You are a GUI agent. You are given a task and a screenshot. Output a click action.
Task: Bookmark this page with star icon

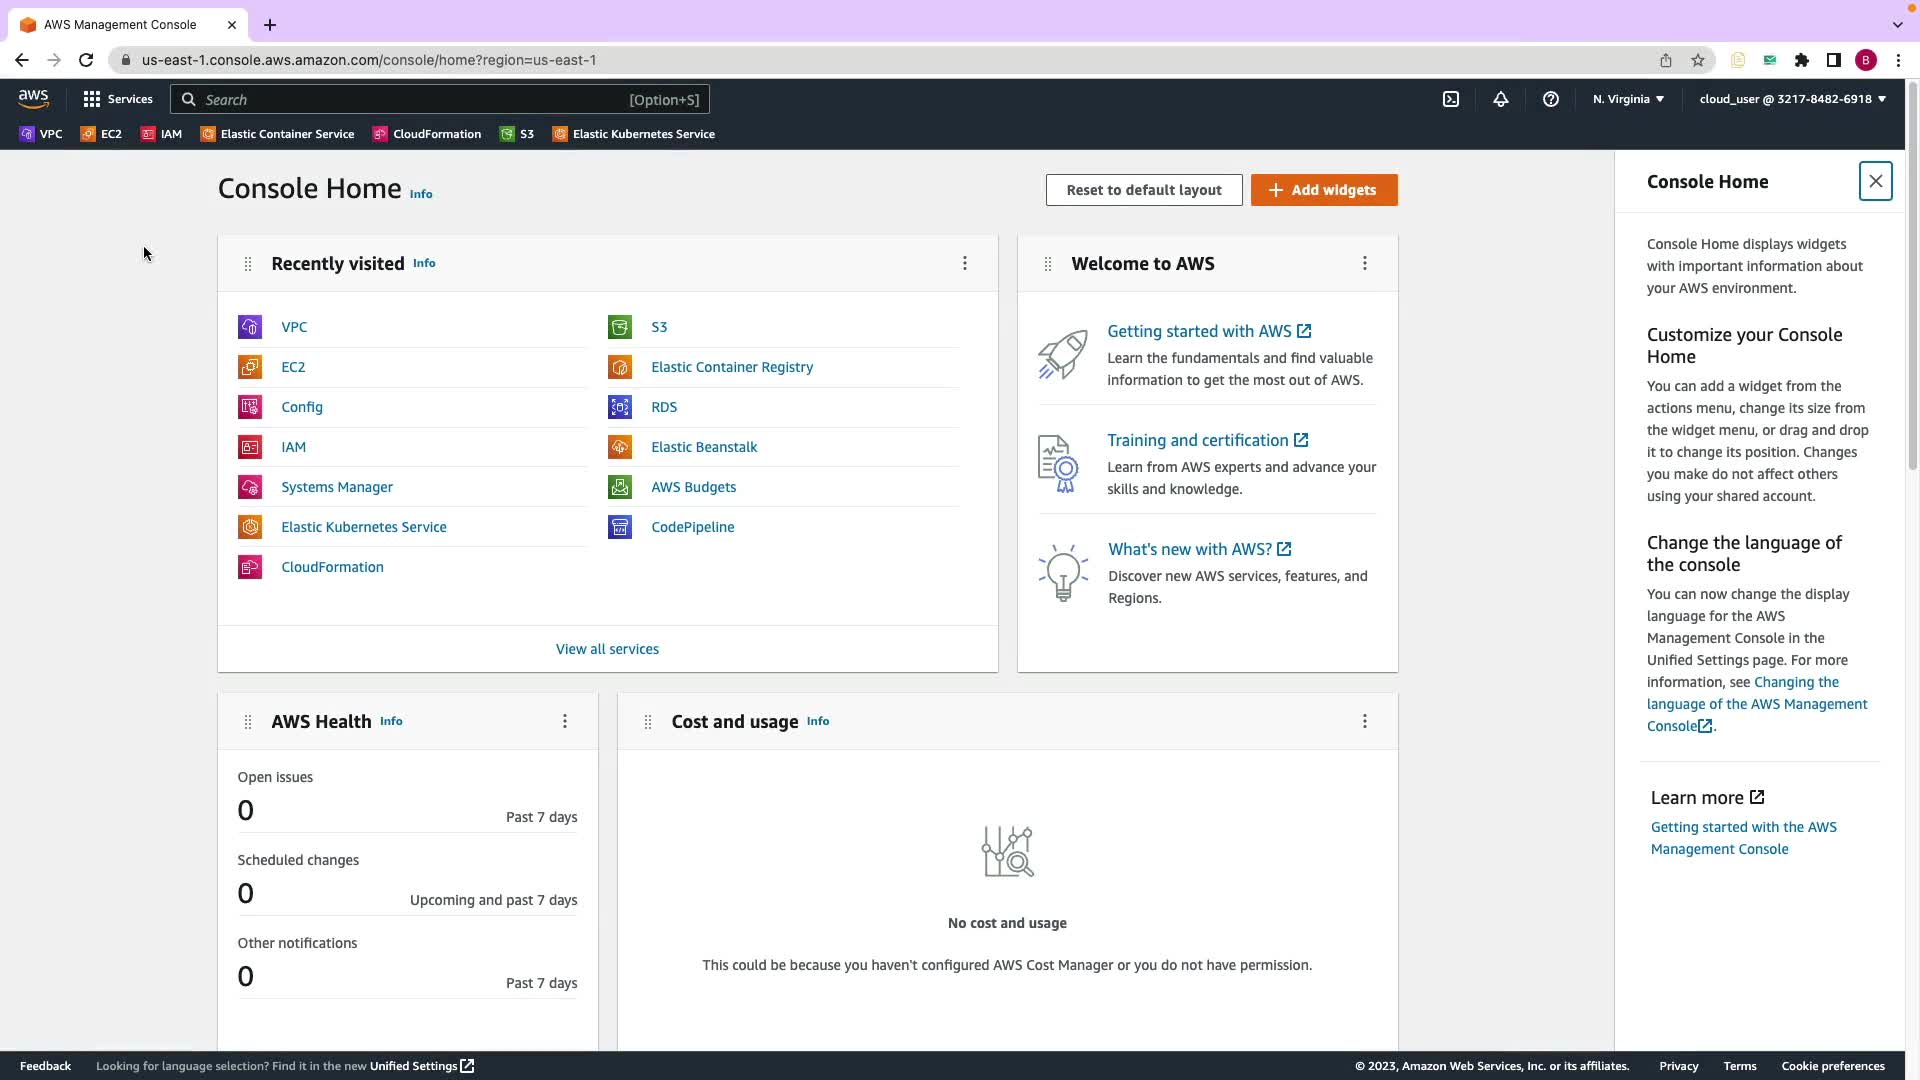click(1698, 60)
